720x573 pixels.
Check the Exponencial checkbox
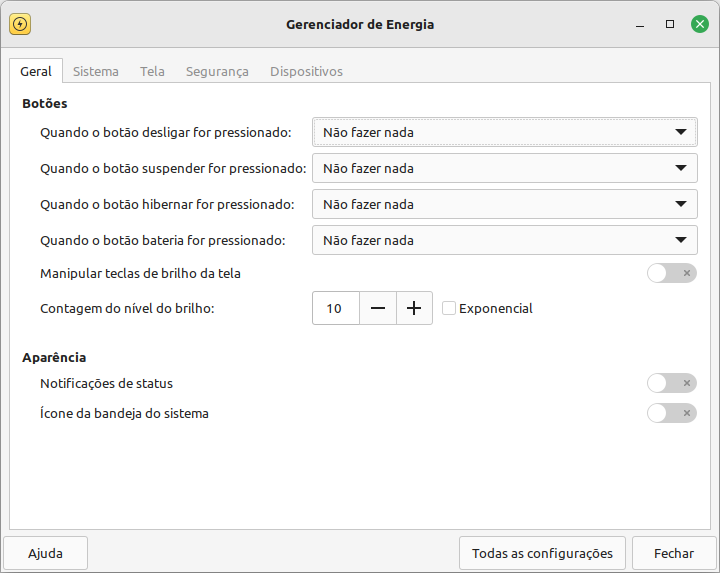[449, 308]
